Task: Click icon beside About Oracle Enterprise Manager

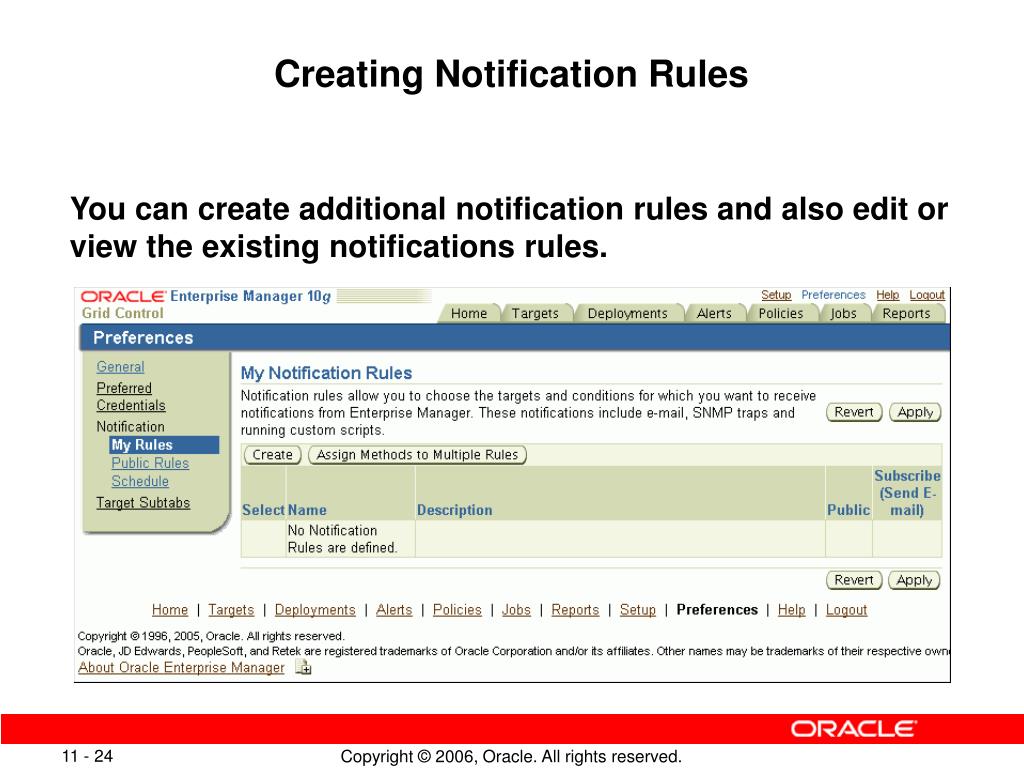Action: pos(303,667)
